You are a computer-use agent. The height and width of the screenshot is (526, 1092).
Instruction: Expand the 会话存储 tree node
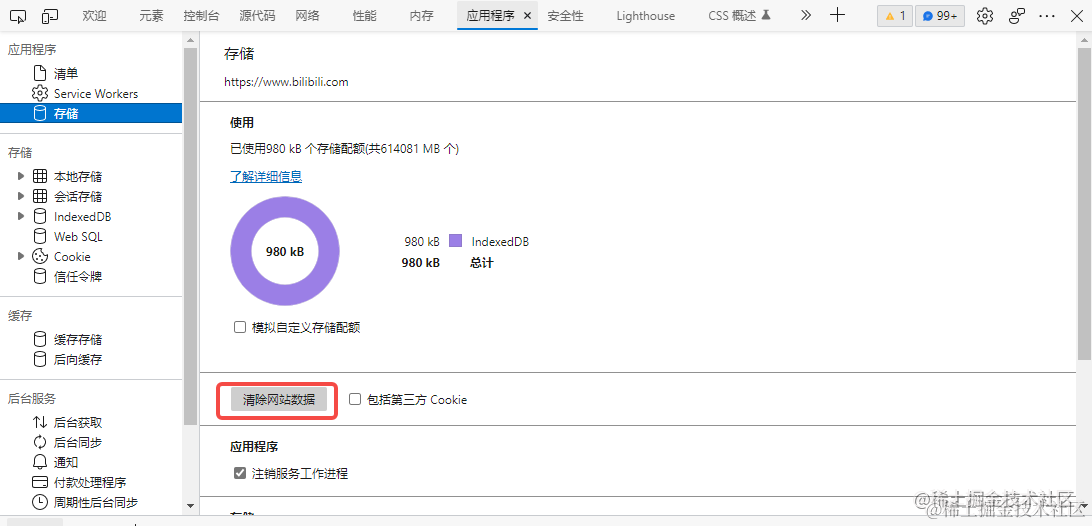tap(21, 196)
